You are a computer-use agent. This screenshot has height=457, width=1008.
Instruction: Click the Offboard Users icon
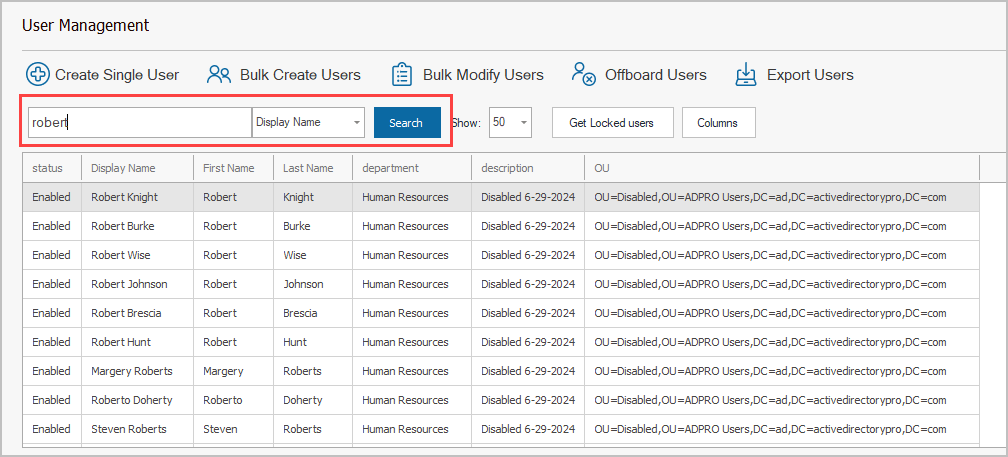coord(583,74)
